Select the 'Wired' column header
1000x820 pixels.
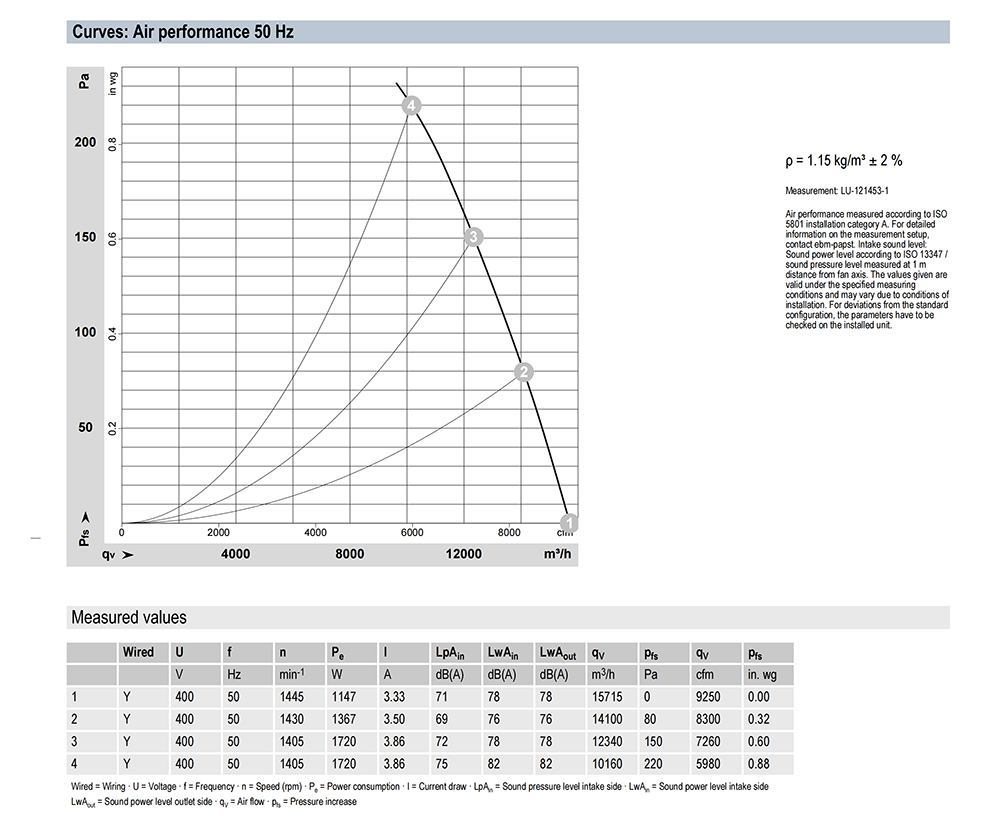click(138, 652)
